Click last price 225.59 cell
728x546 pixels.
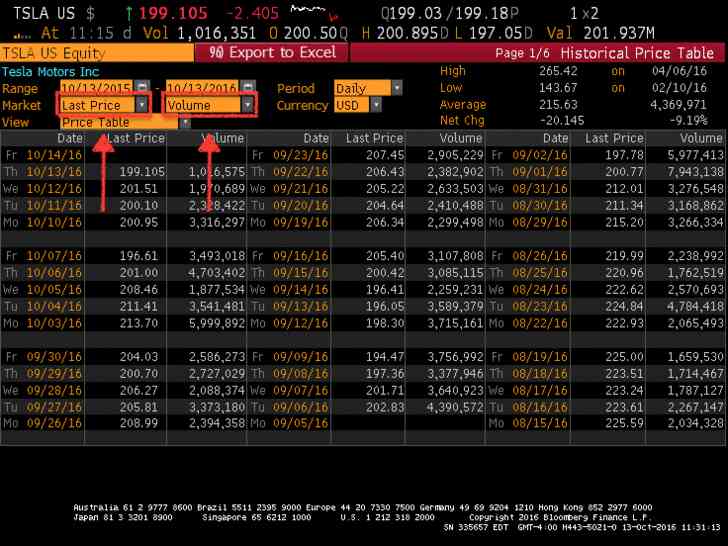pyautogui.click(x=624, y=423)
